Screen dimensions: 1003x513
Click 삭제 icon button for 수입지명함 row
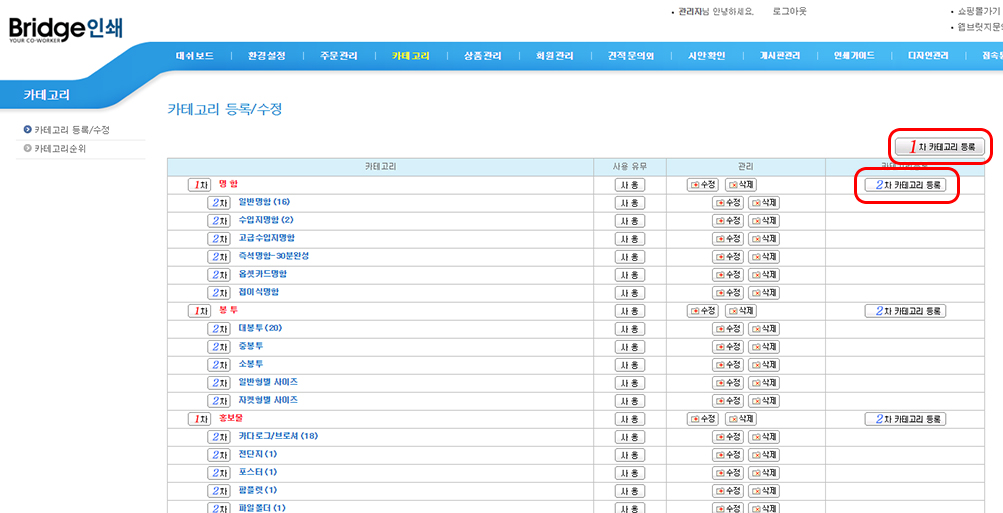point(766,221)
